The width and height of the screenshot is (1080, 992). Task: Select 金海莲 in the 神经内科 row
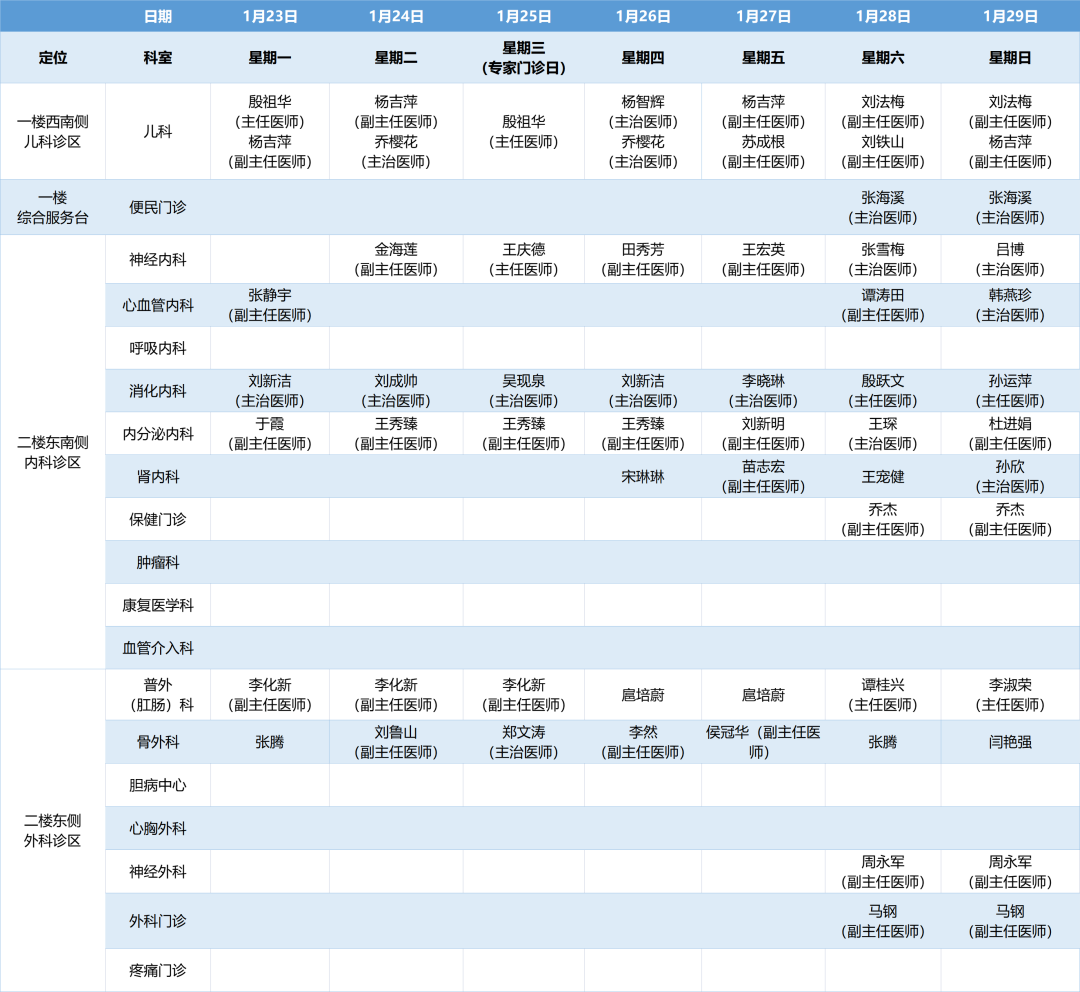(396, 250)
